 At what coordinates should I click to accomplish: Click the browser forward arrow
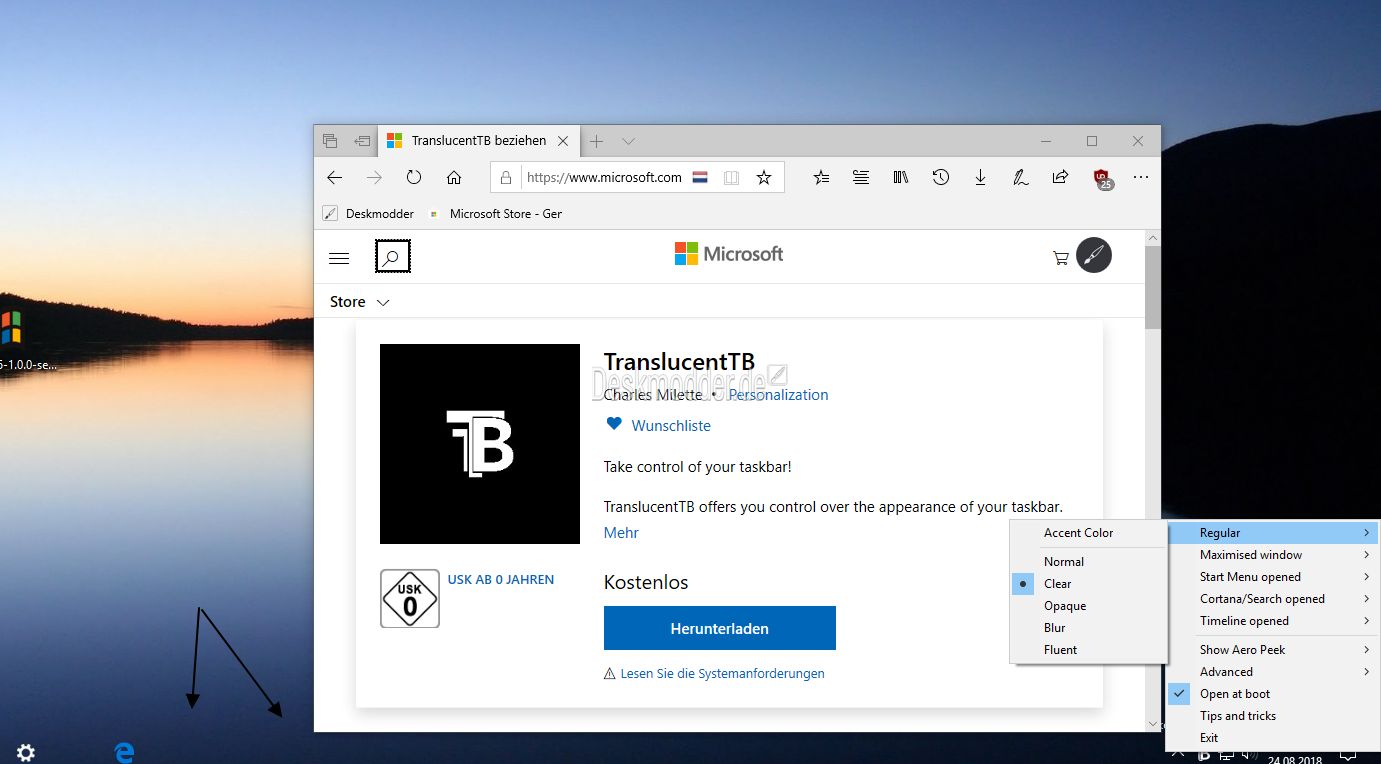pos(374,177)
